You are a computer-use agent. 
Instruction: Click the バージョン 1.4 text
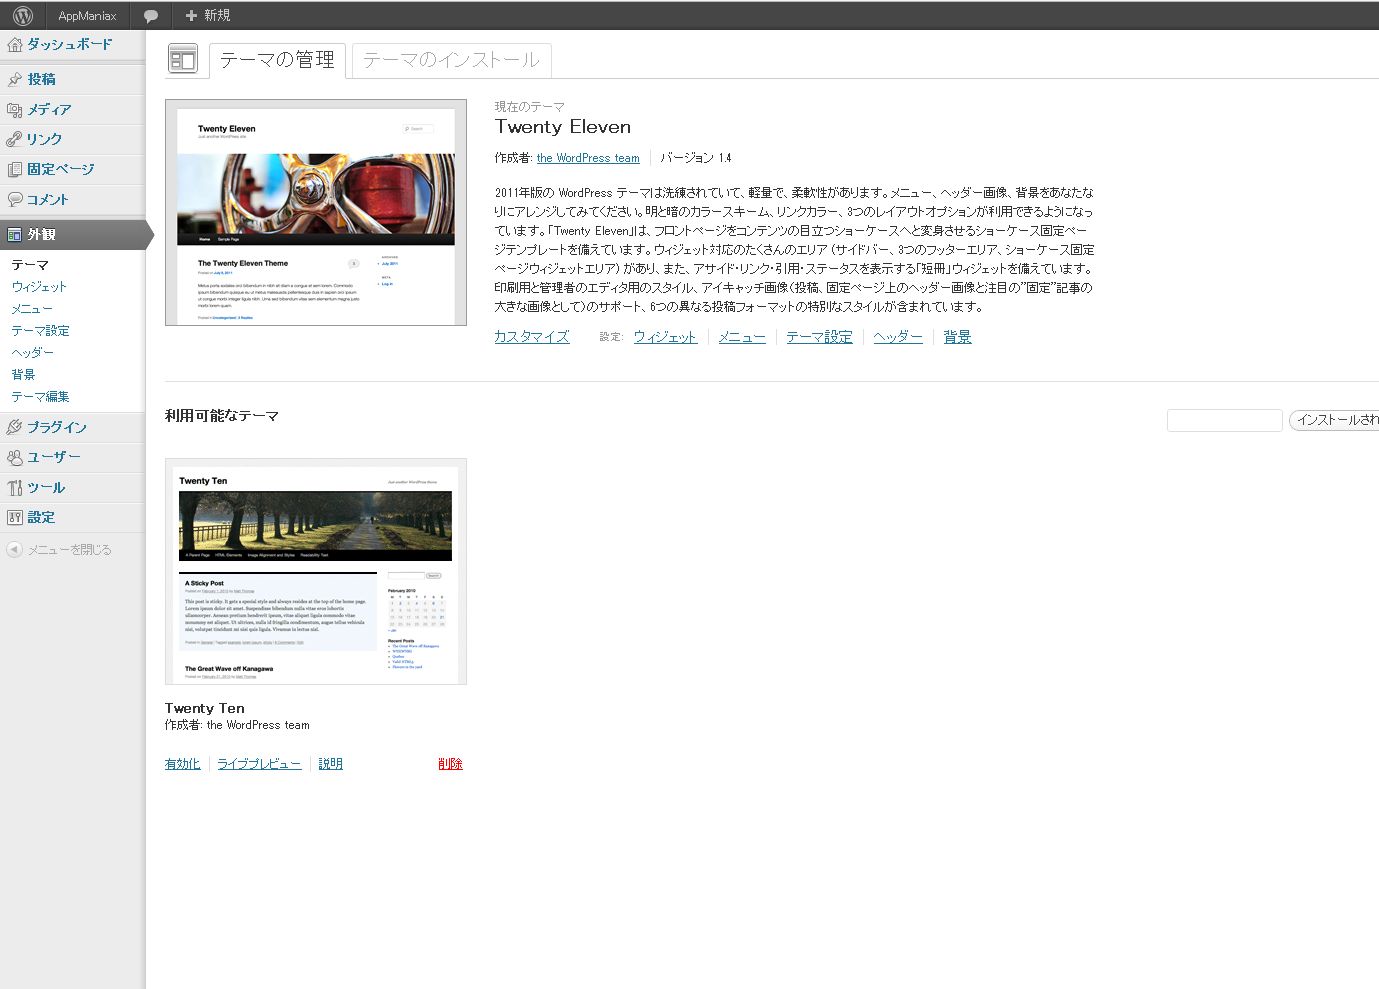click(x=696, y=158)
